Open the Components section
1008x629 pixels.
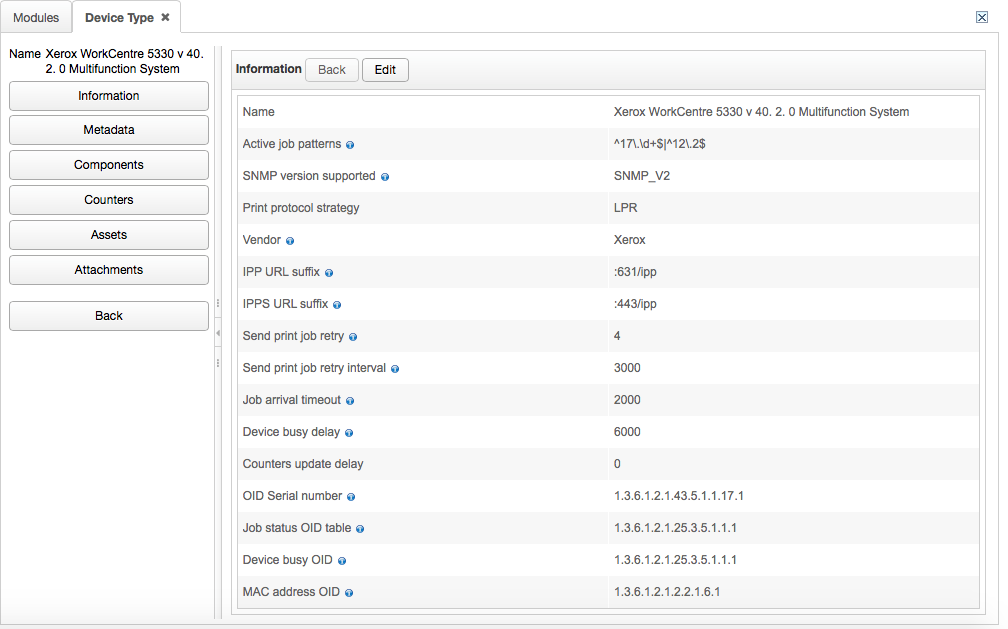click(109, 165)
